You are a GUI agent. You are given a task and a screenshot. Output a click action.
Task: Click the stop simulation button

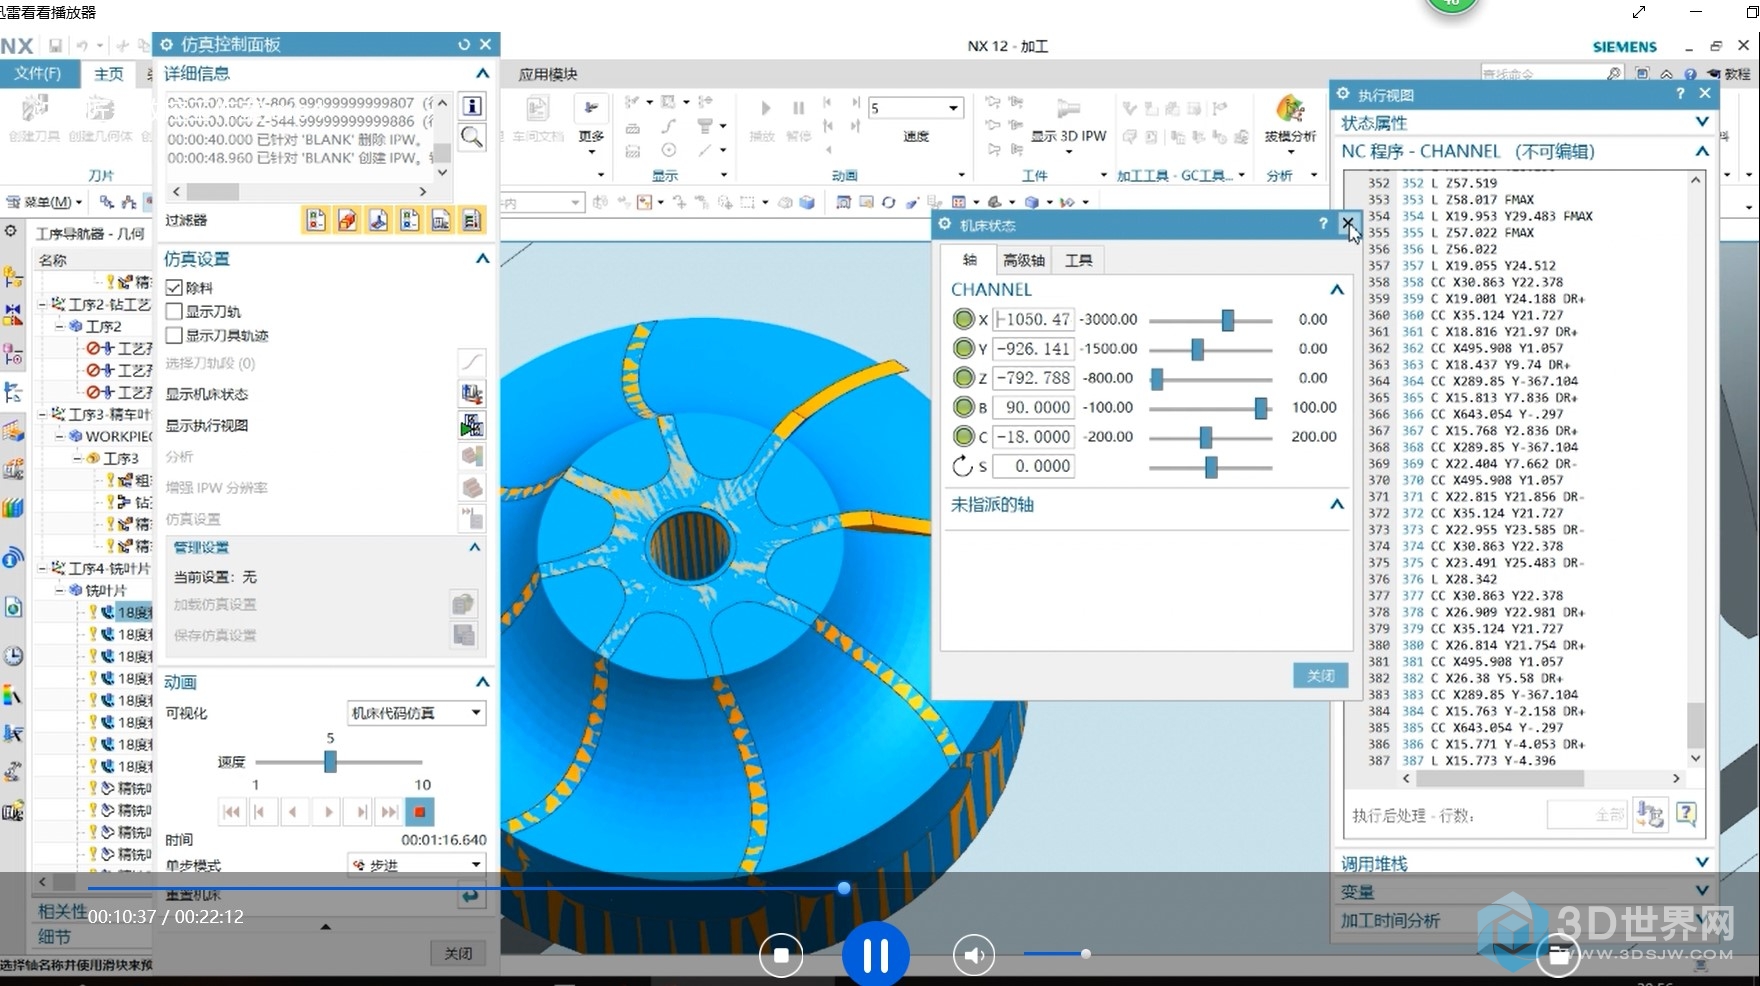420,812
